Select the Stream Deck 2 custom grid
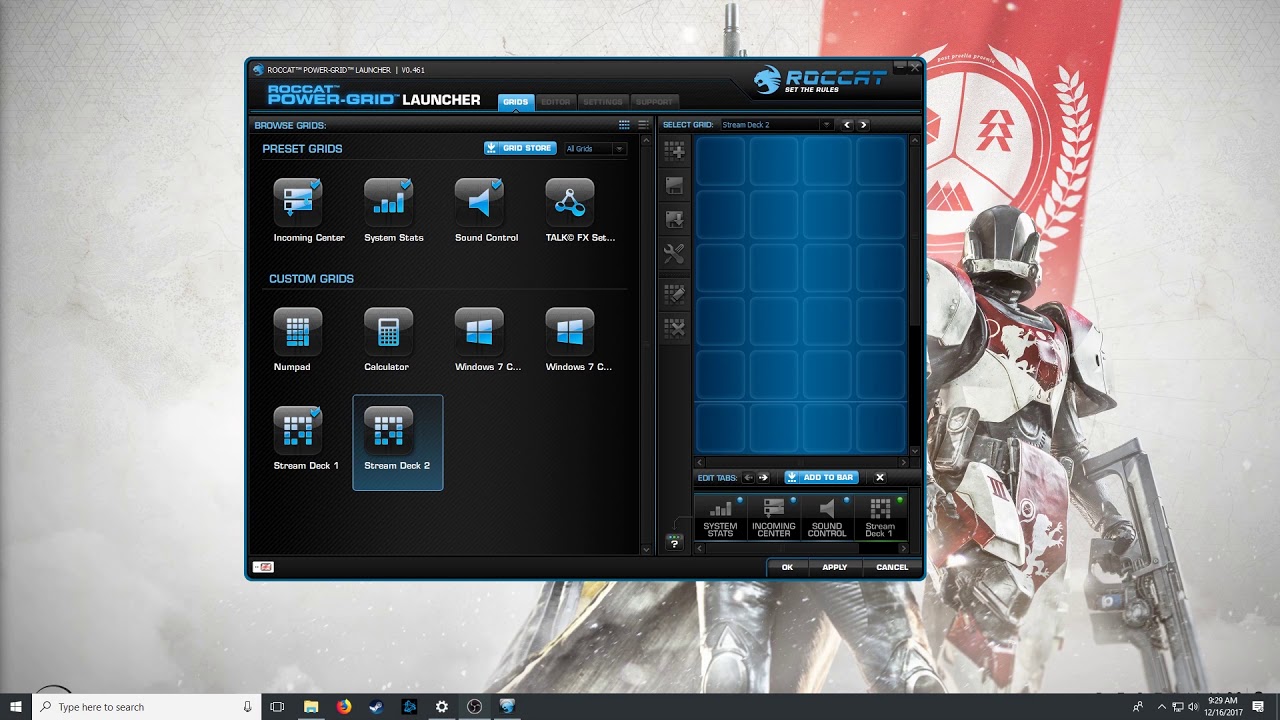 (398, 442)
